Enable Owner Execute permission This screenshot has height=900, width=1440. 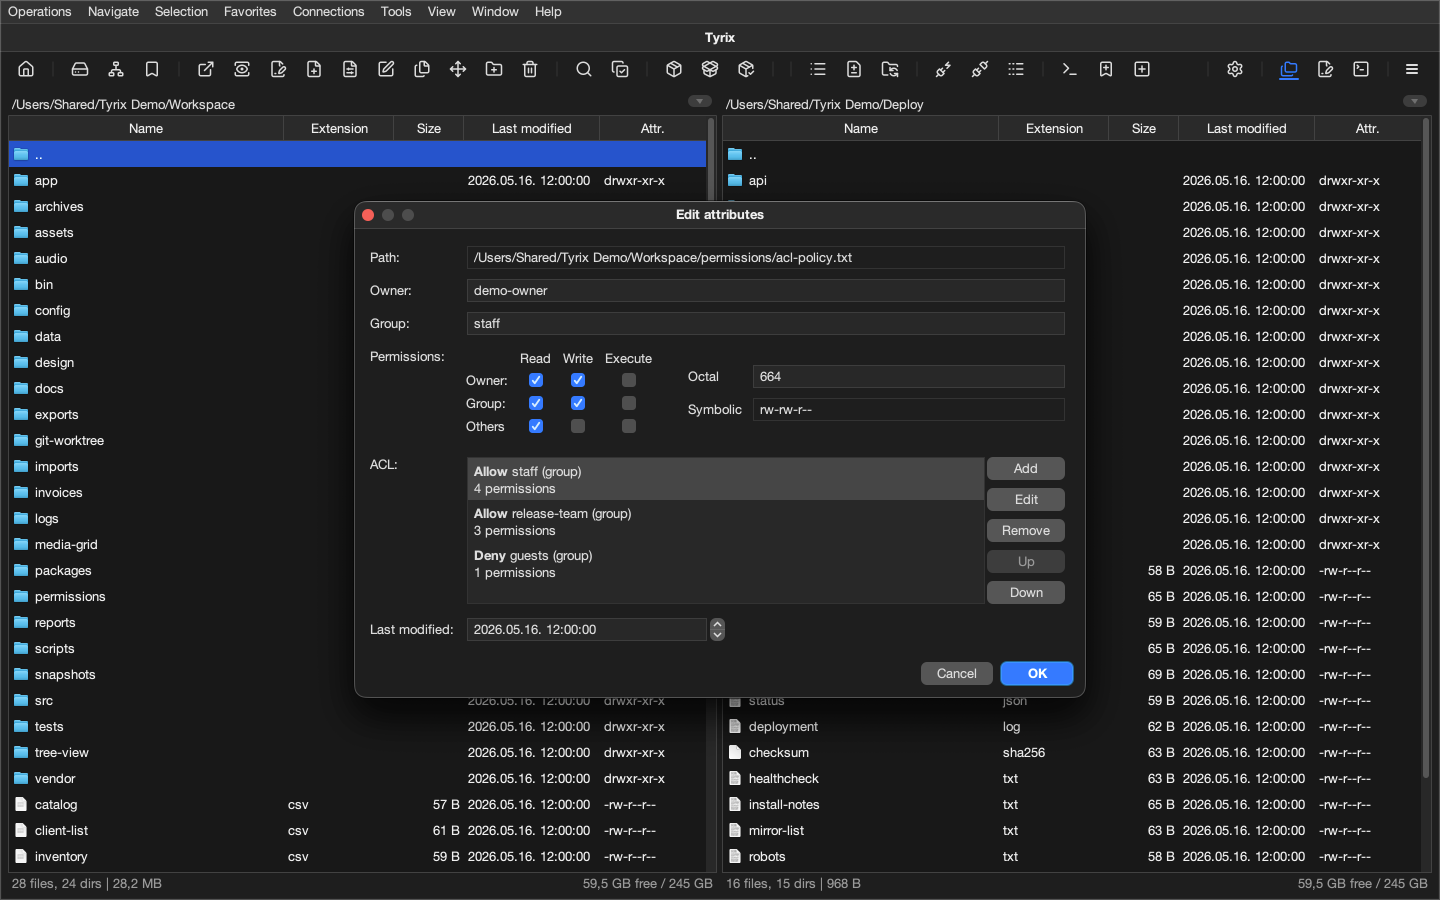pyautogui.click(x=629, y=380)
